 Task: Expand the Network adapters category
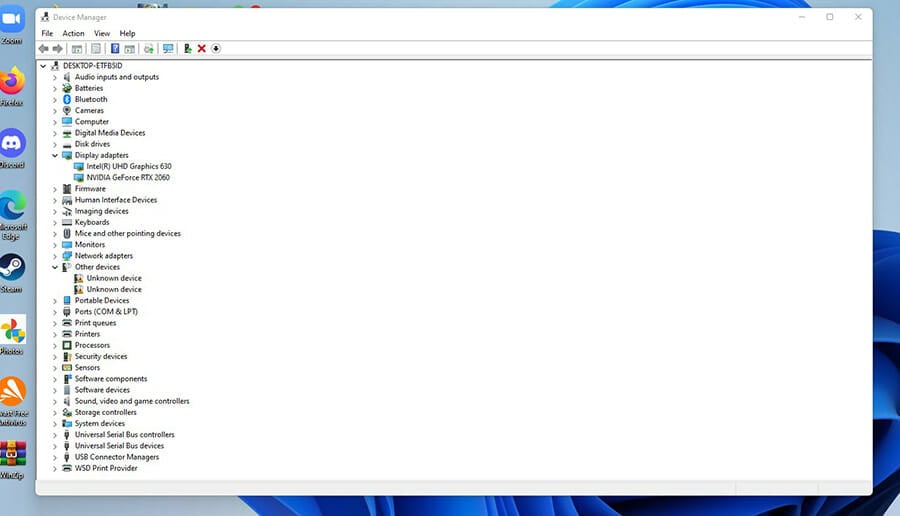click(55, 257)
